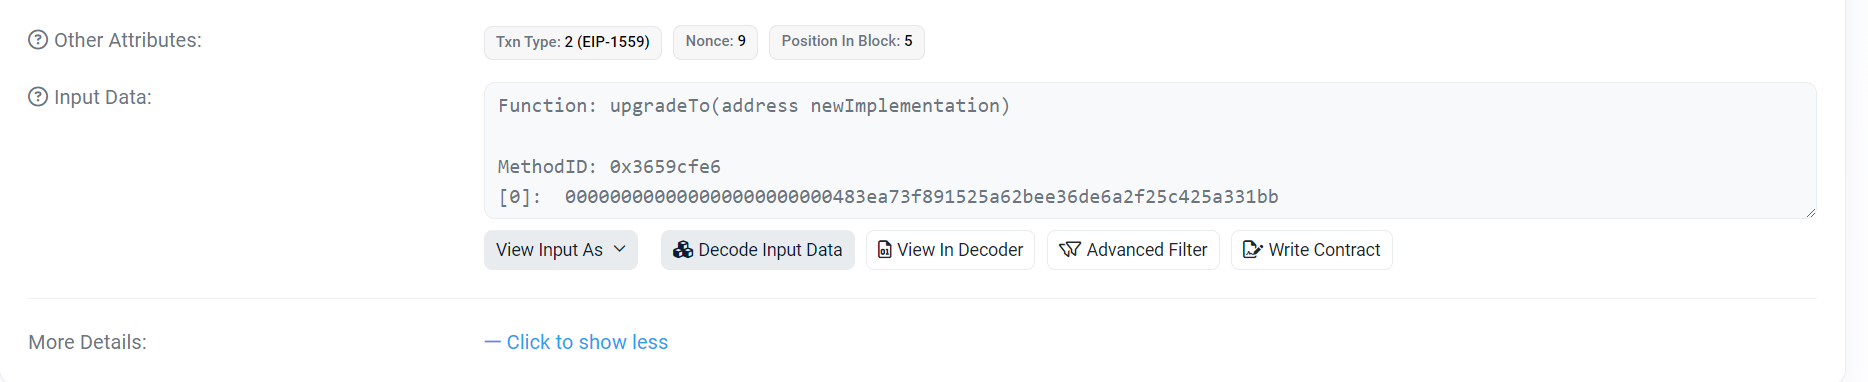Image resolution: width=1868 pixels, height=382 pixels.
Task: Select the Decode Input Data button
Action: [758, 250]
